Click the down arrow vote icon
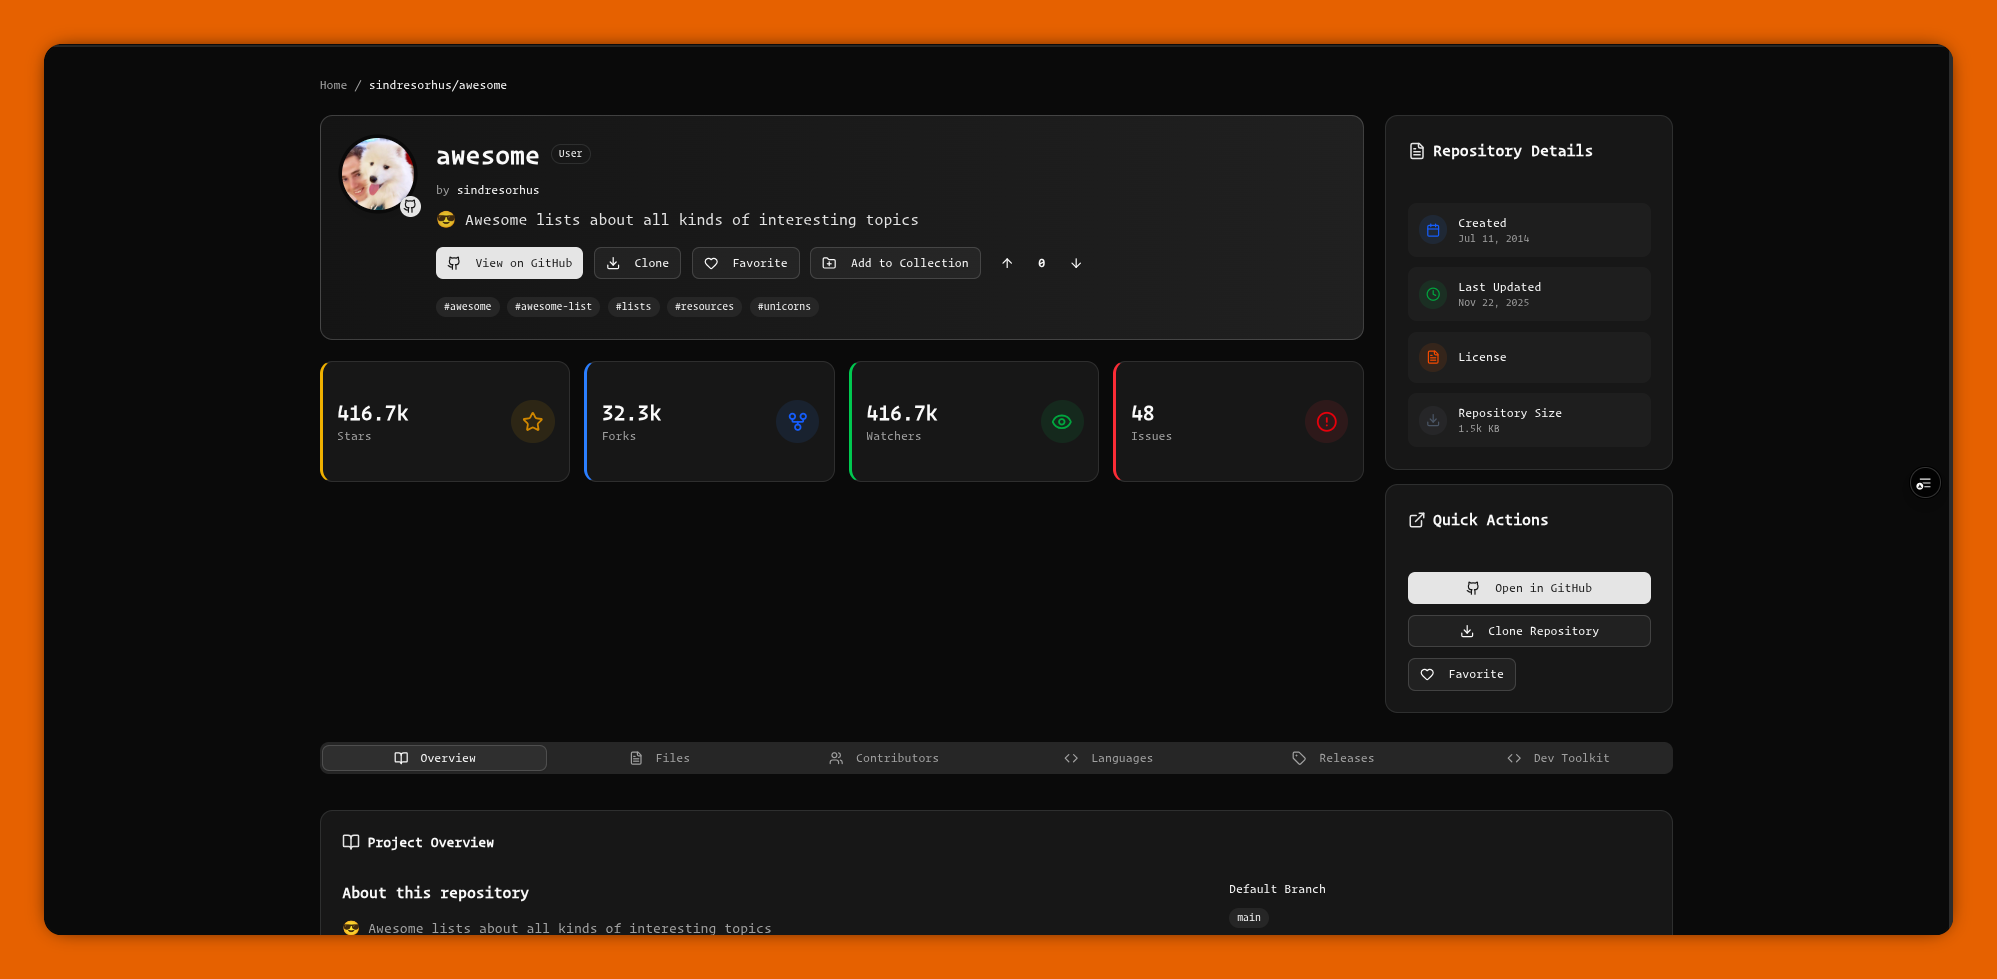This screenshot has width=1997, height=979. coord(1075,263)
